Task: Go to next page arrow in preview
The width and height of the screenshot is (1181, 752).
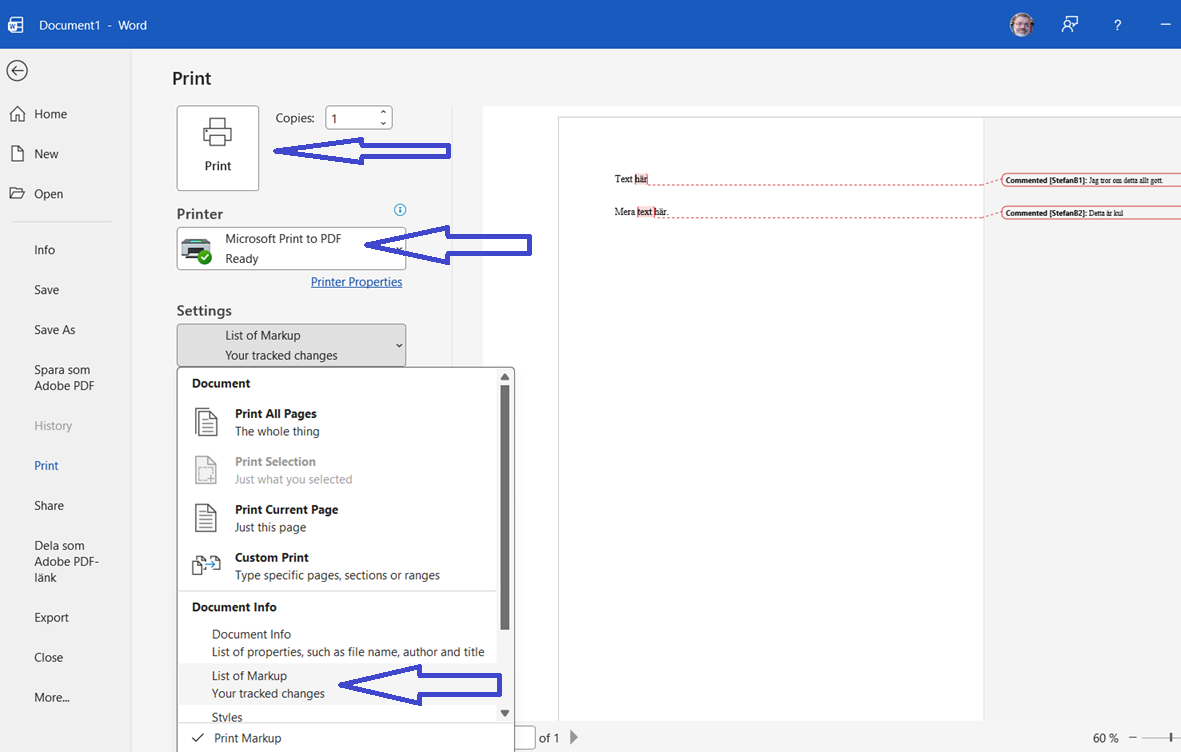Action: point(574,737)
